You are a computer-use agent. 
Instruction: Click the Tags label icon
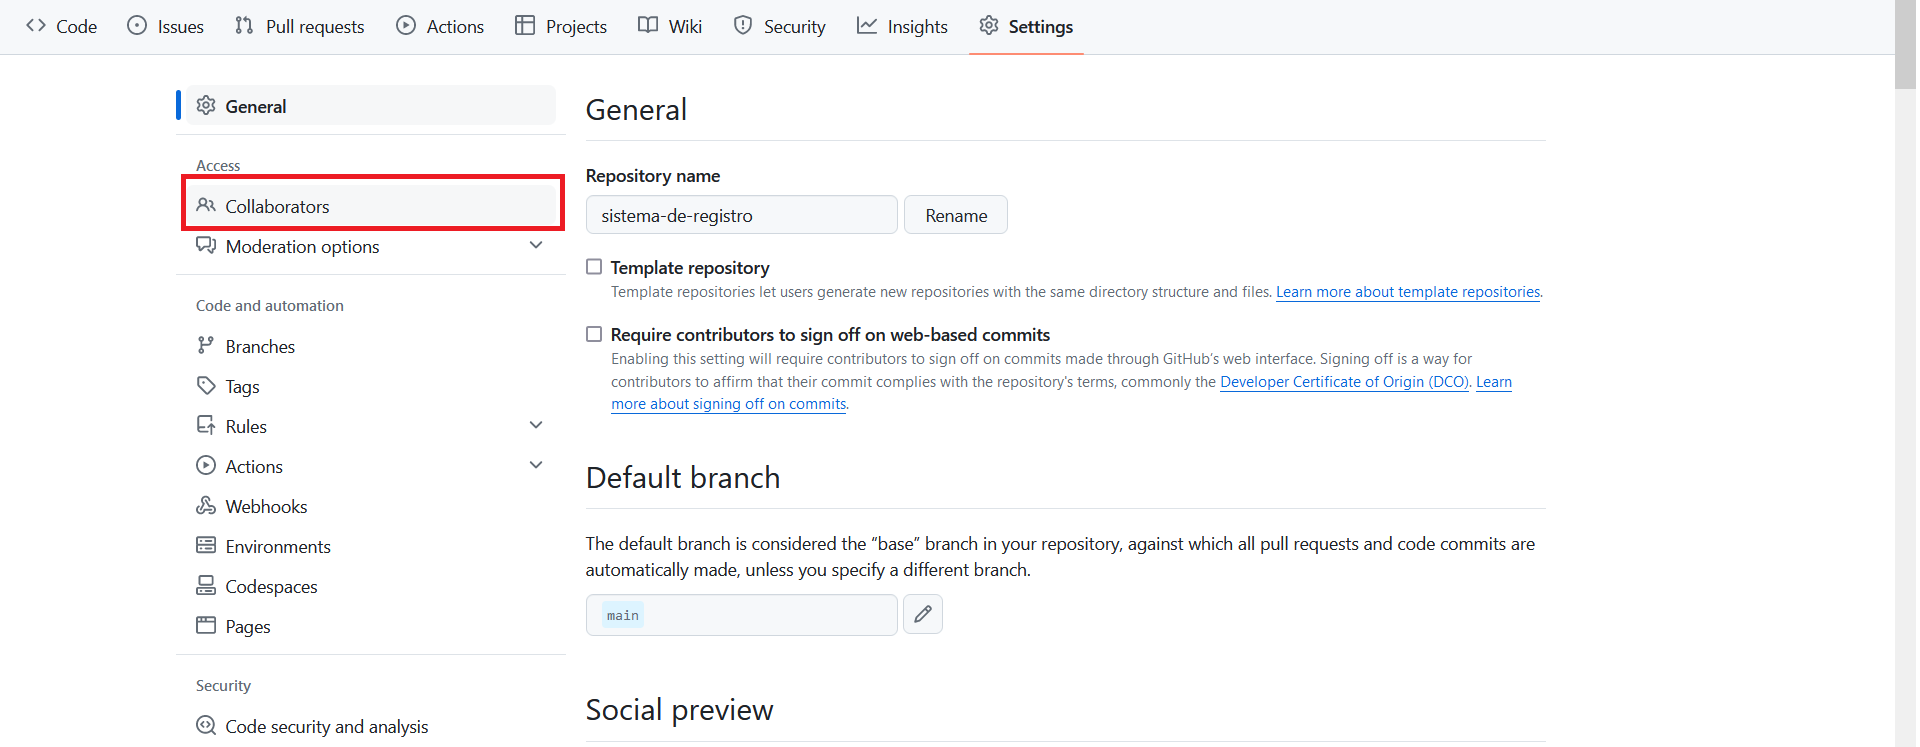point(206,386)
